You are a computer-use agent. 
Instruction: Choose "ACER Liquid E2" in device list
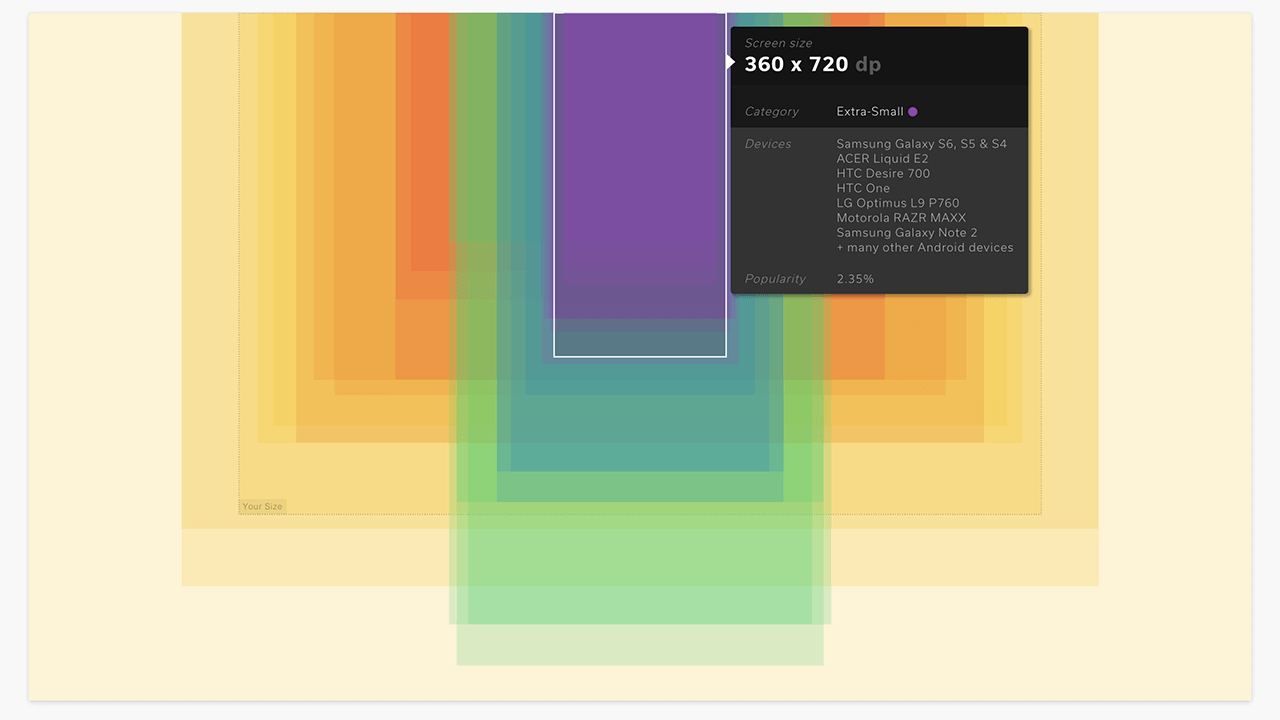(x=882, y=159)
